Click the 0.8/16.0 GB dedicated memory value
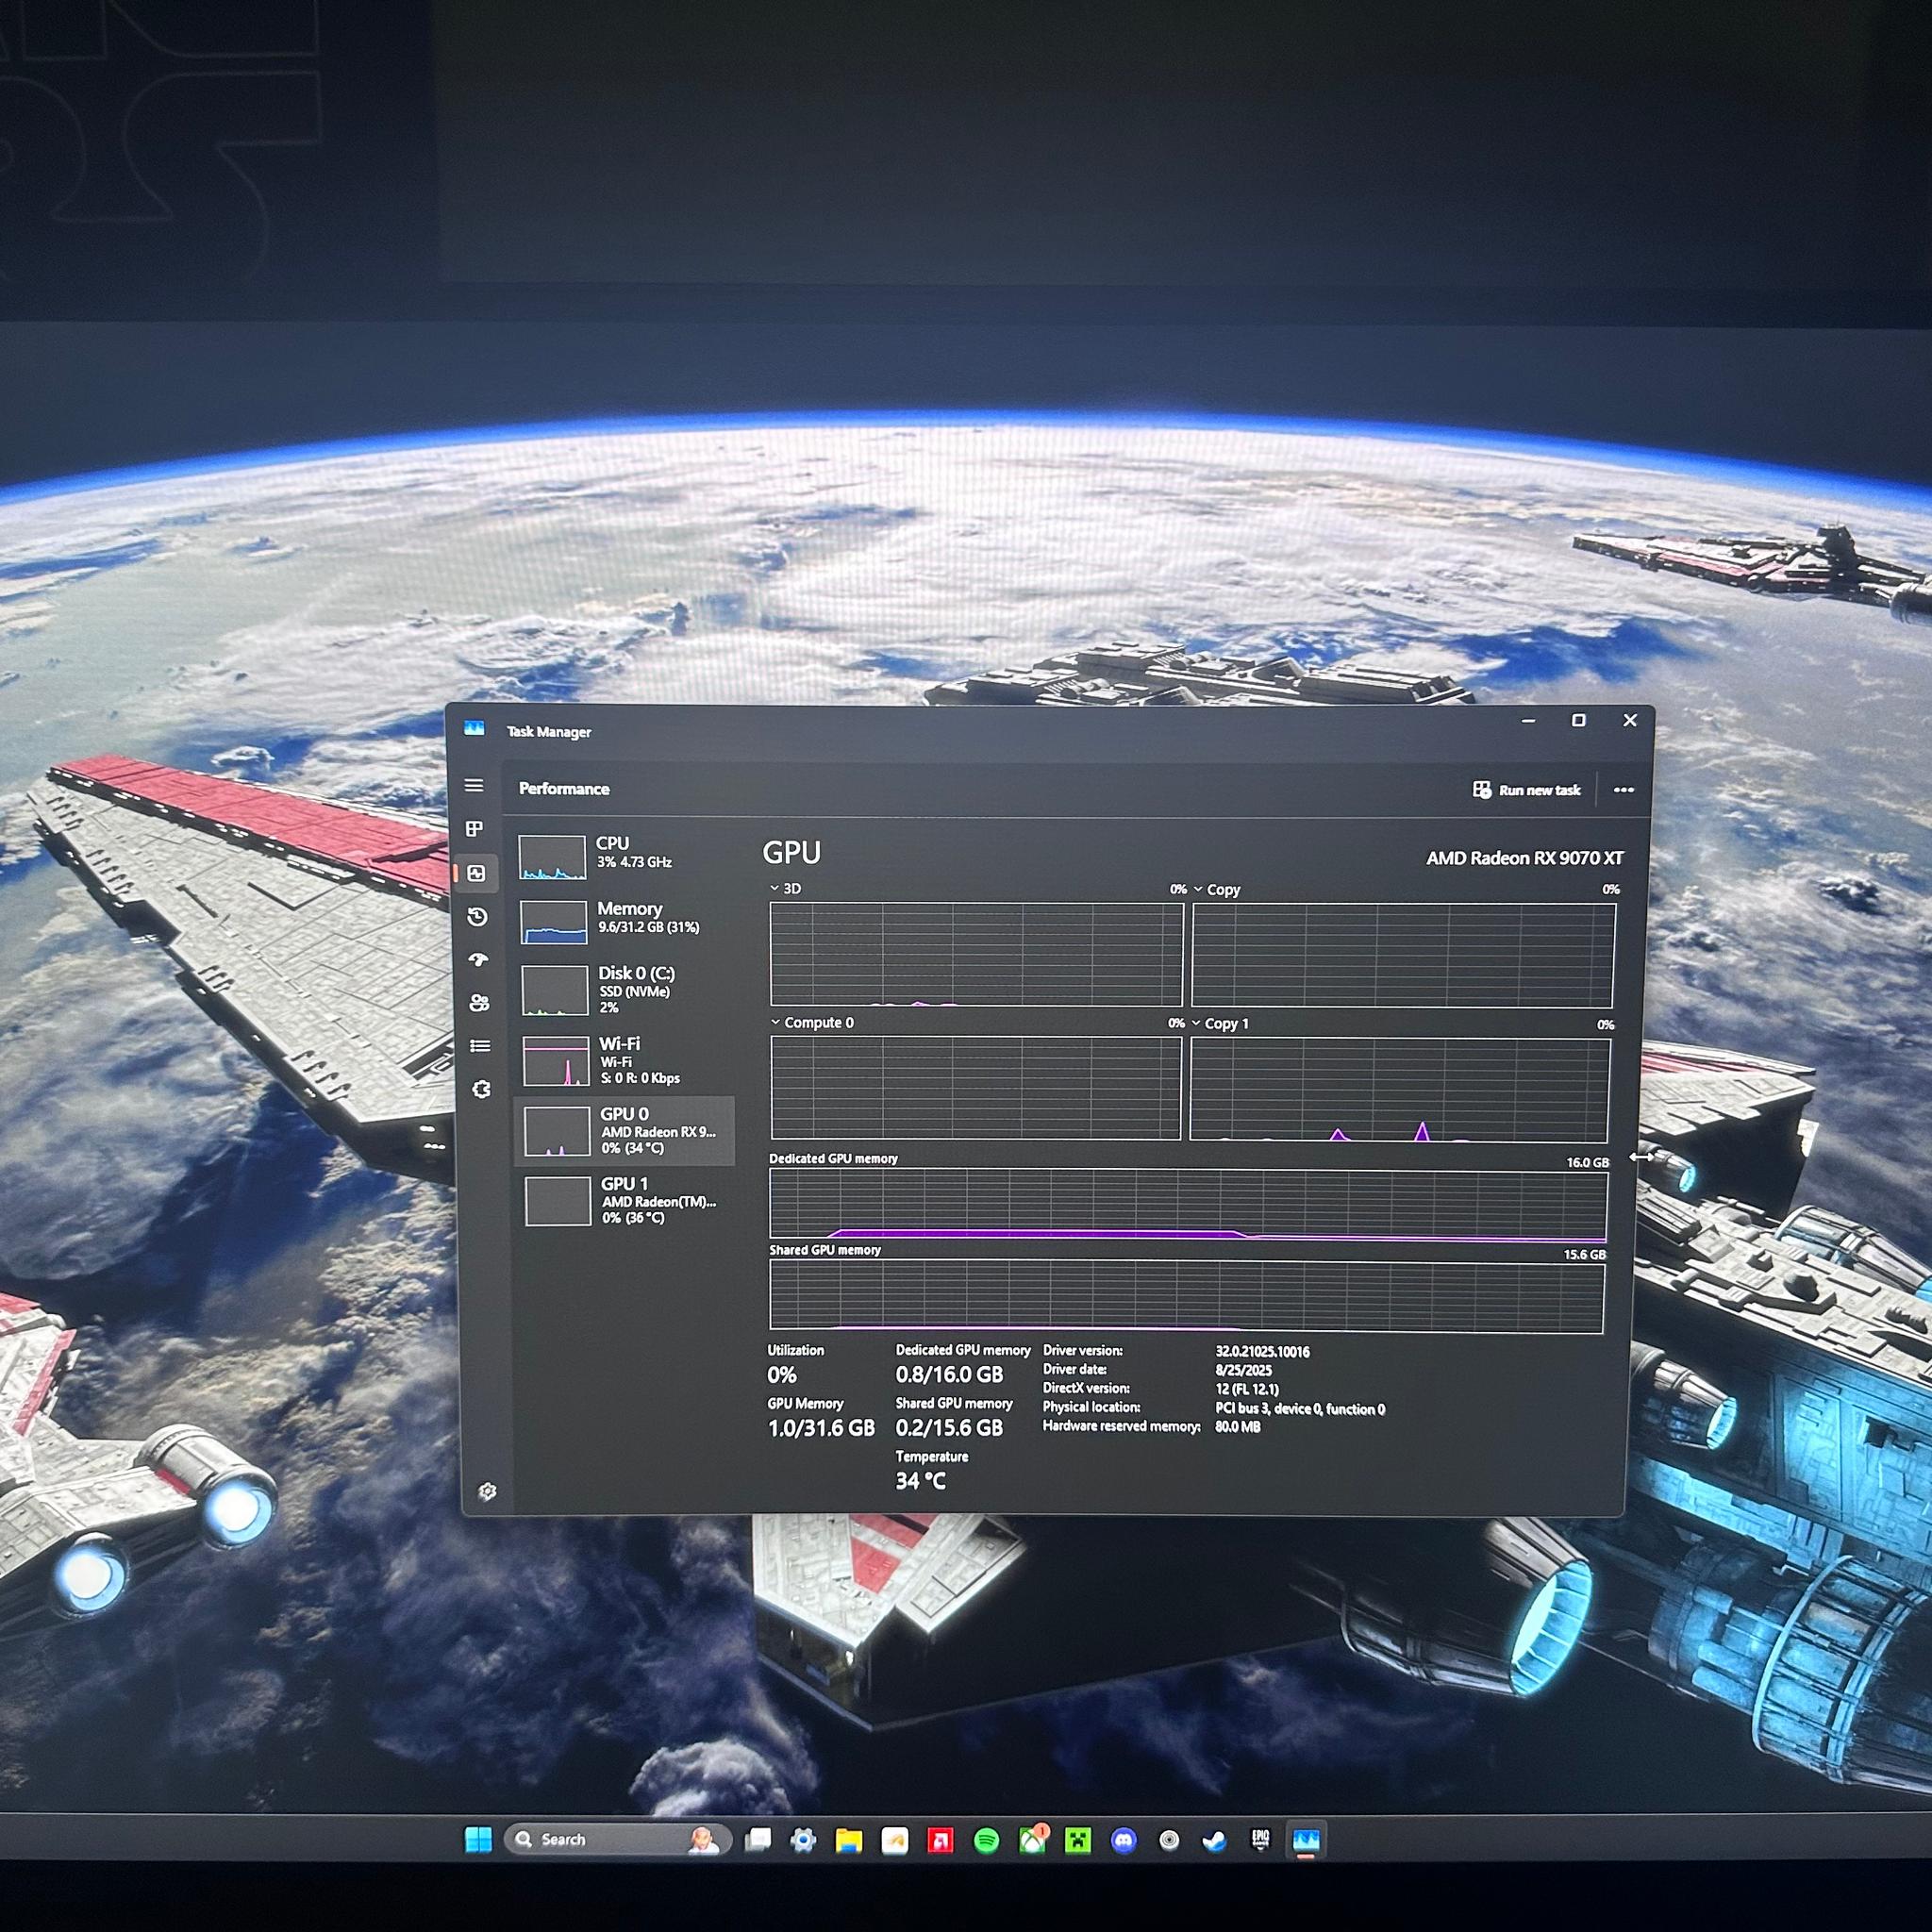 pos(949,1375)
